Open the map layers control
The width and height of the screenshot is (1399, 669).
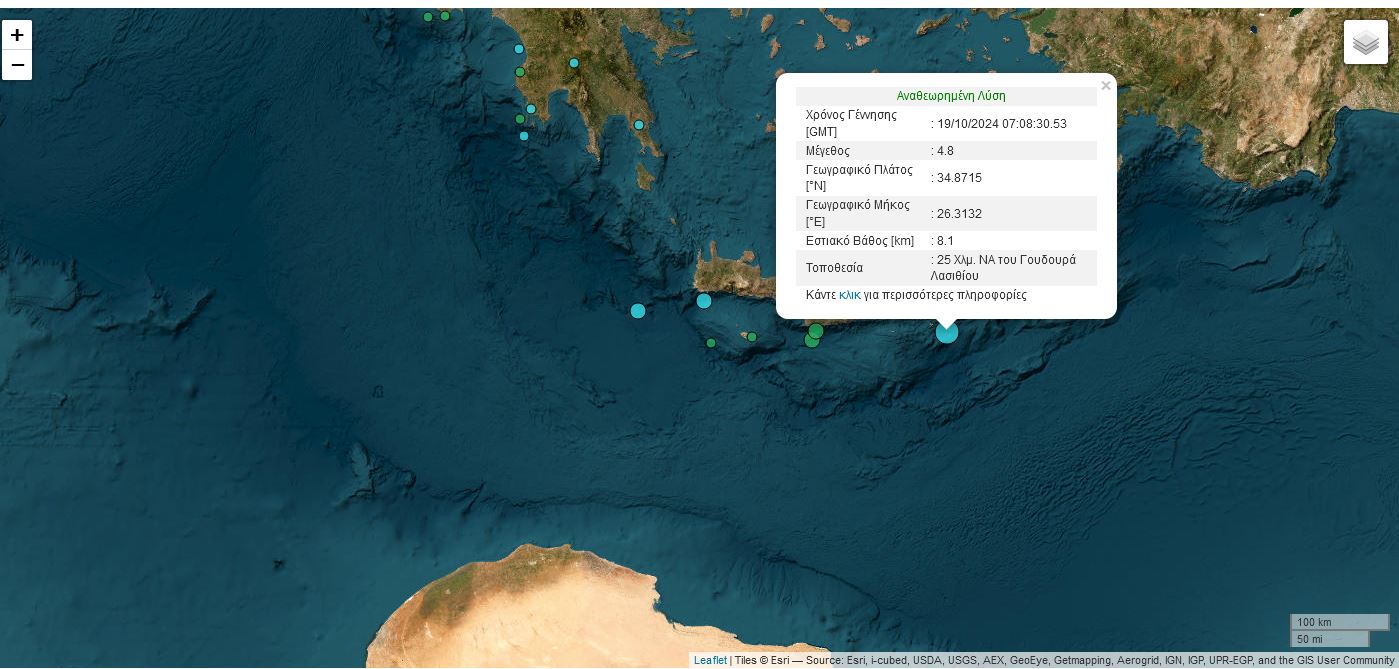click(x=1365, y=42)
